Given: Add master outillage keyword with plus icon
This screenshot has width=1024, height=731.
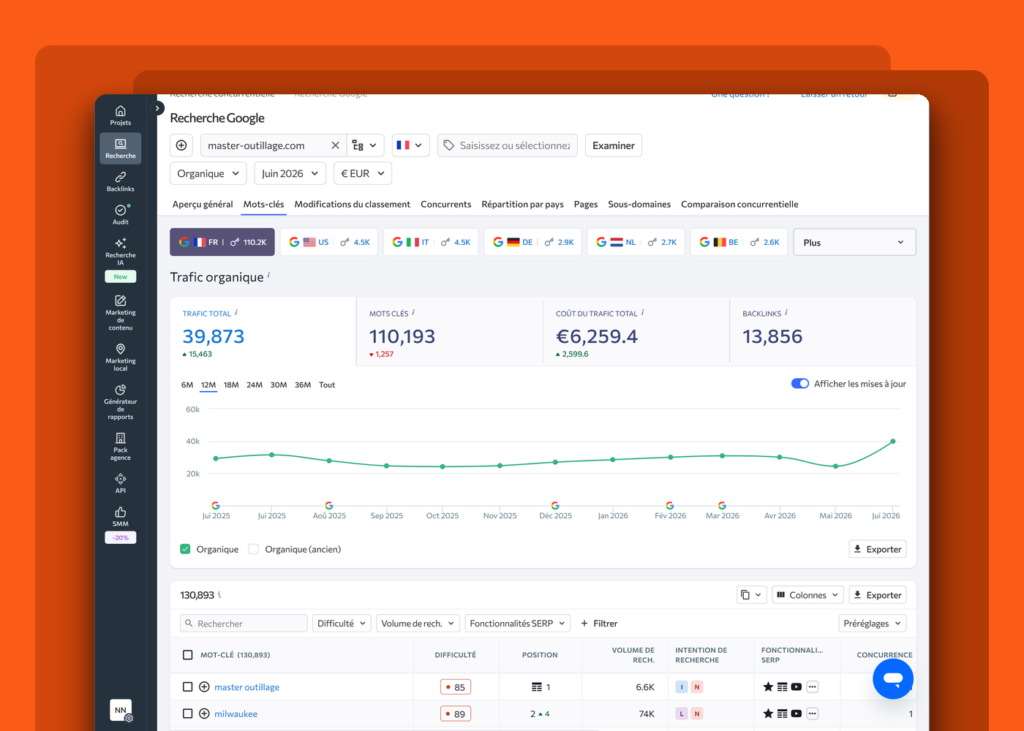Looking at the screenshot, I should pyautogui.click(x=204, y=687).
